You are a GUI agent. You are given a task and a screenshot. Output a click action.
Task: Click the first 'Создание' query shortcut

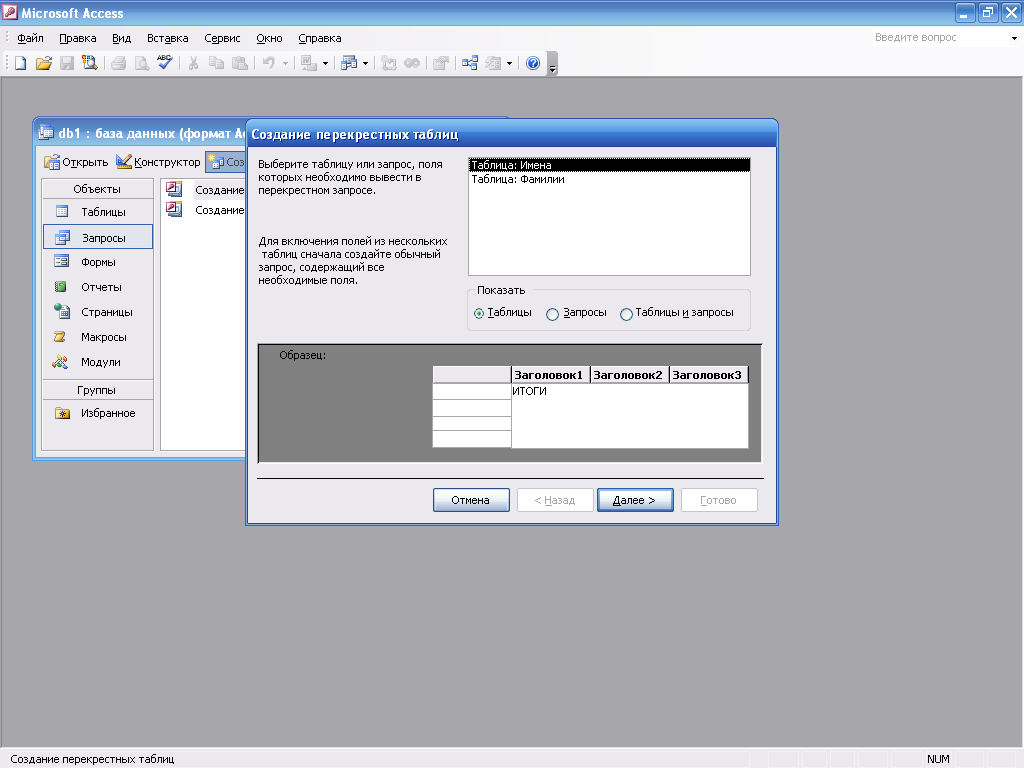206,189
